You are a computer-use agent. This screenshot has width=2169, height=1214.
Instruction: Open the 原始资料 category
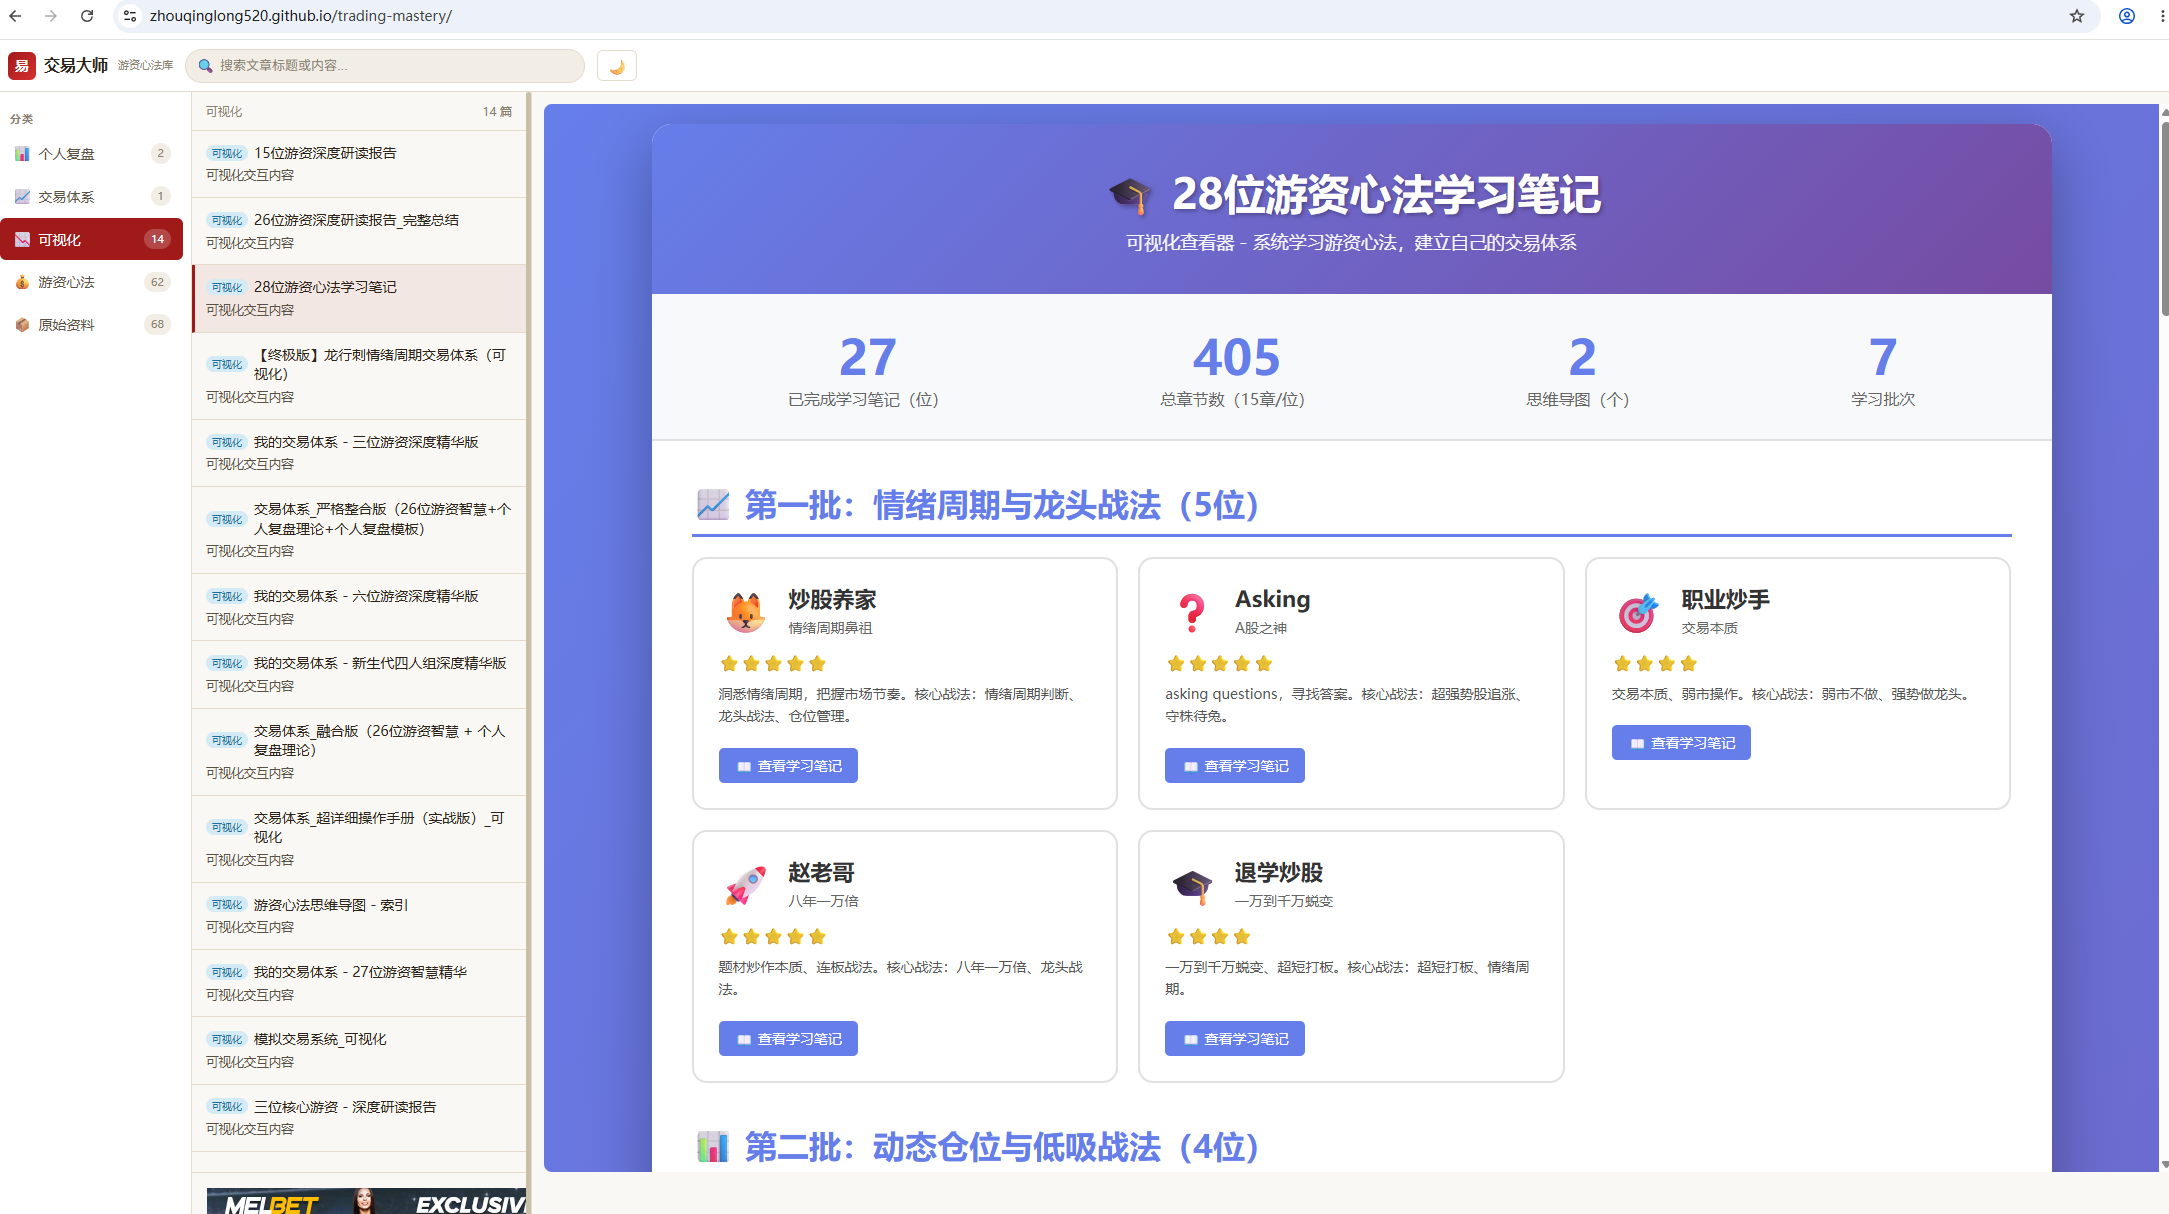point(91,325)
